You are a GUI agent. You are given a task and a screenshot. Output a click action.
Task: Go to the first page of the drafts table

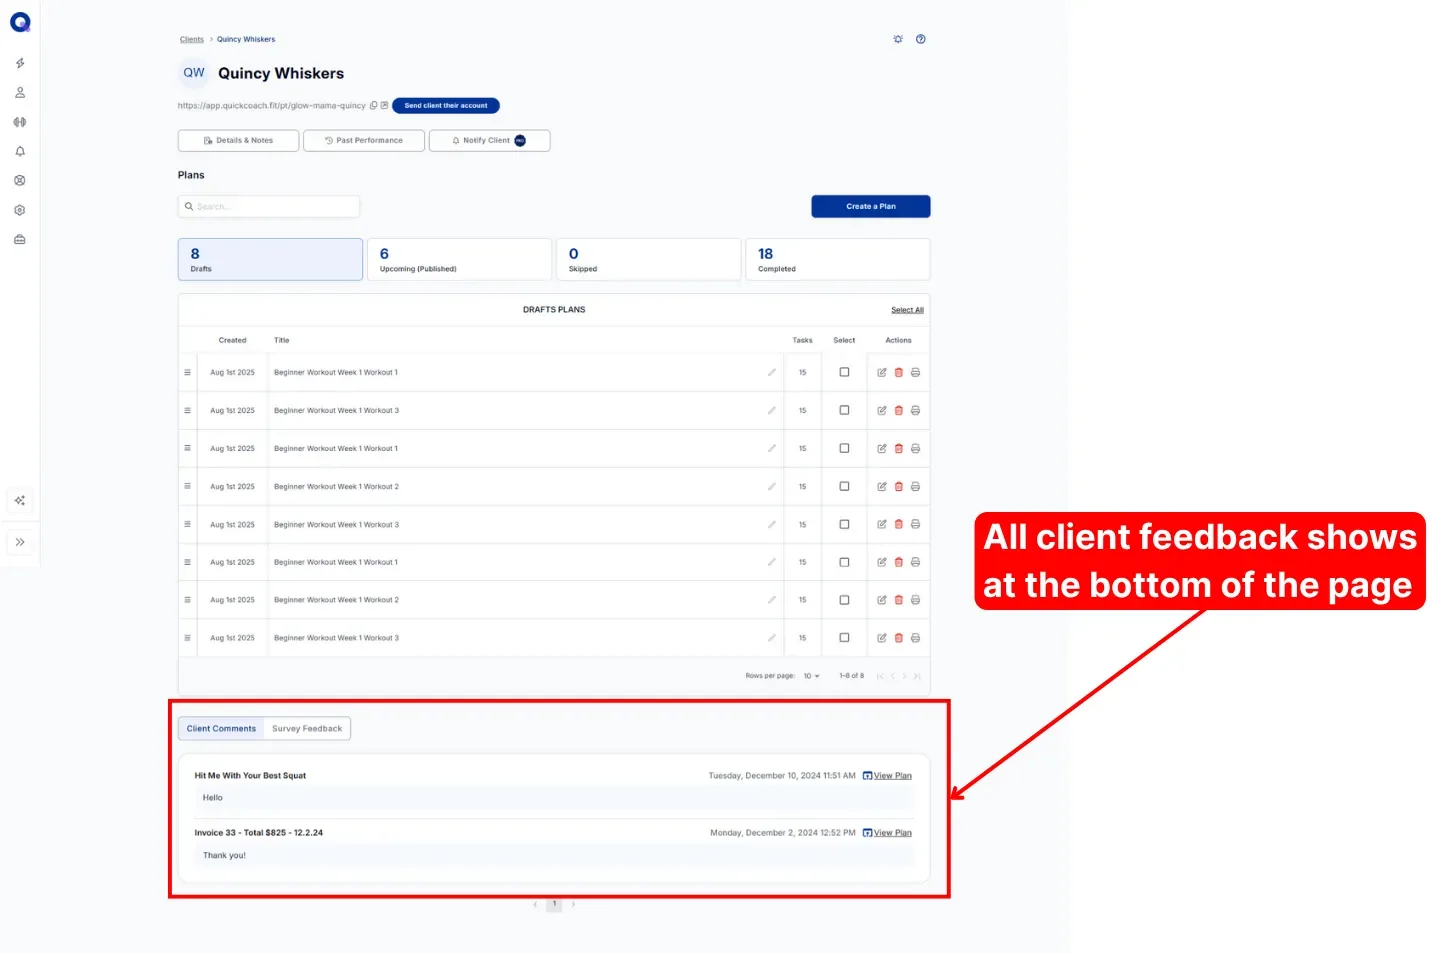880,676
